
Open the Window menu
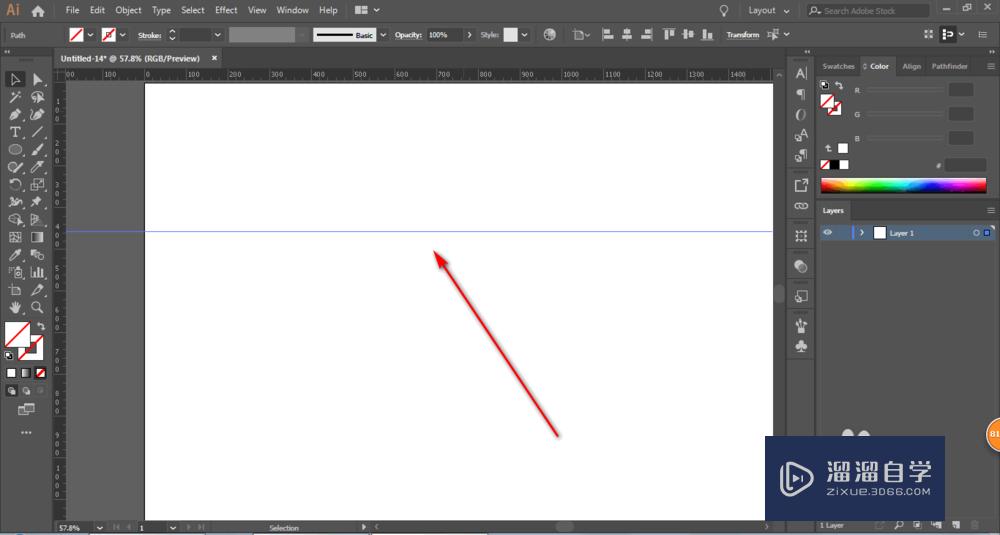pyautogui.click(x=292, y=10)
